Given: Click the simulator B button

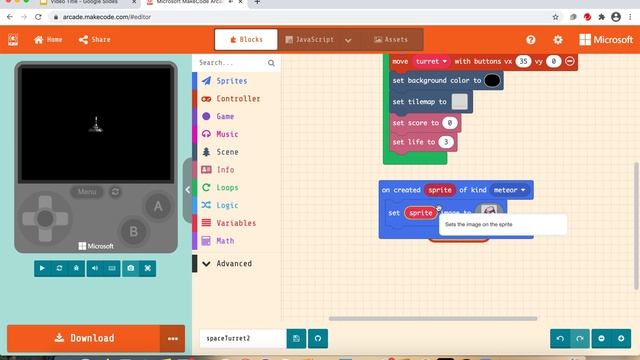Looking at the screenshot, I should (133, 231).
